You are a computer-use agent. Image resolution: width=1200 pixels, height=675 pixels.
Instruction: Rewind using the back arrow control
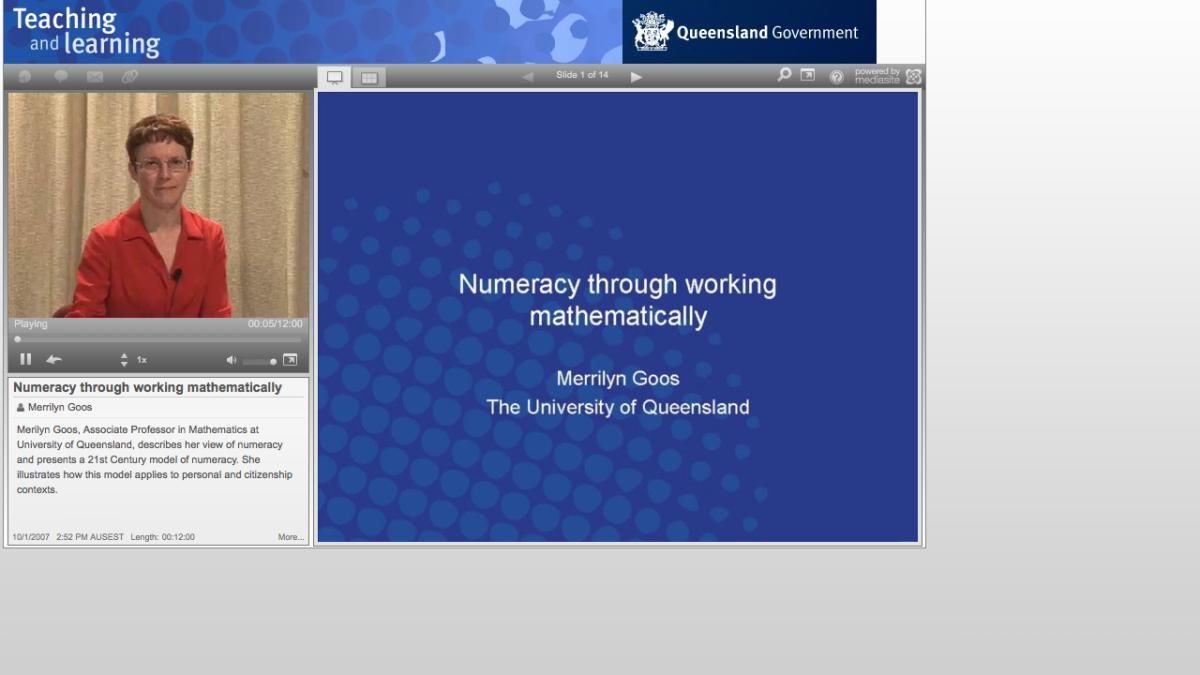click(x=54, y=359)
